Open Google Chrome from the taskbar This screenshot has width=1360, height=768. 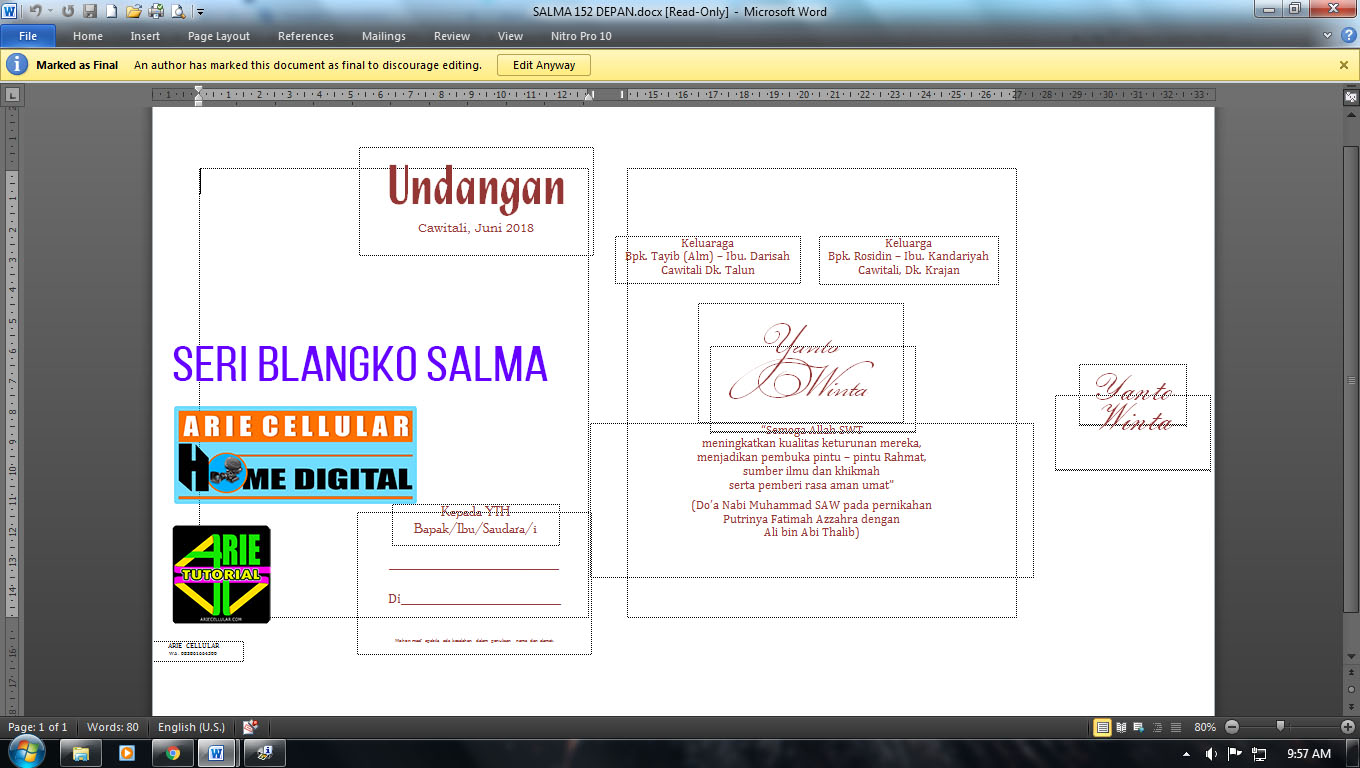point(173,753)
